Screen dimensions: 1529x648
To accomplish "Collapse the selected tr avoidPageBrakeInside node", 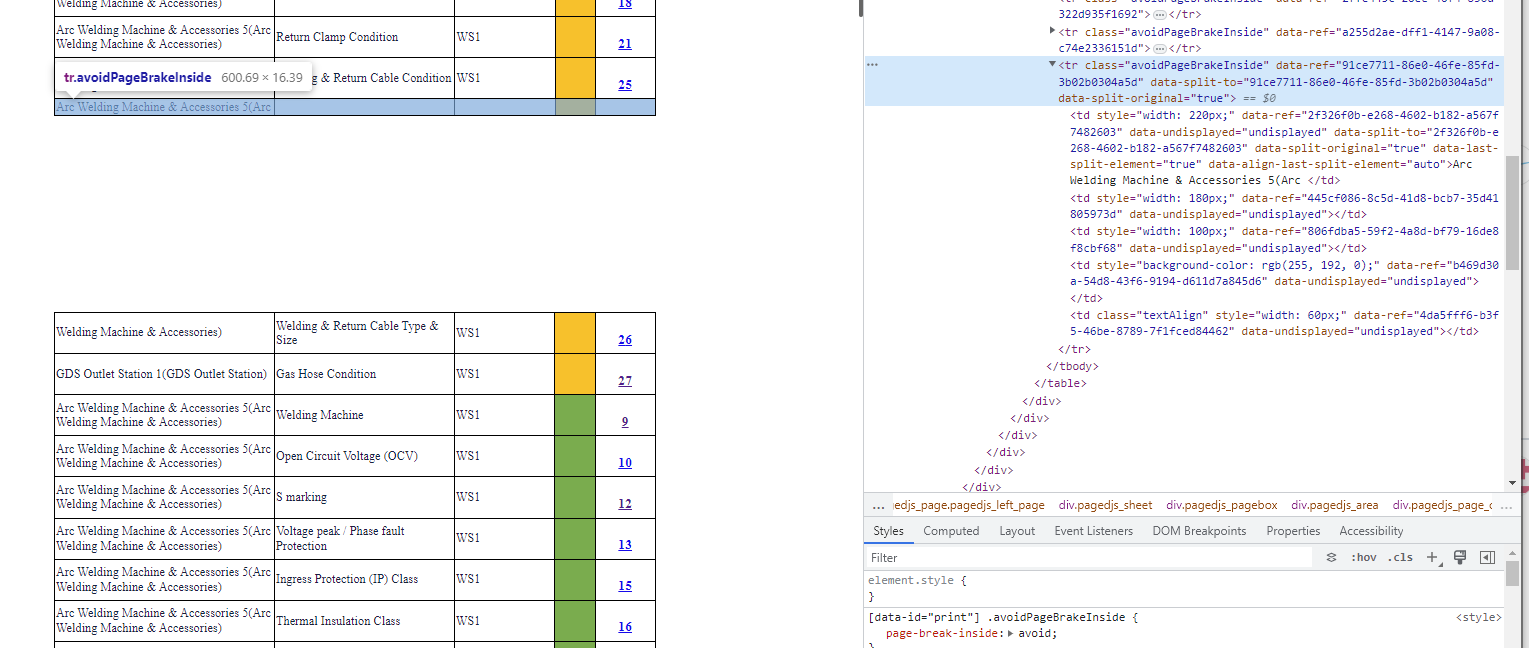I will point(1052,65).
